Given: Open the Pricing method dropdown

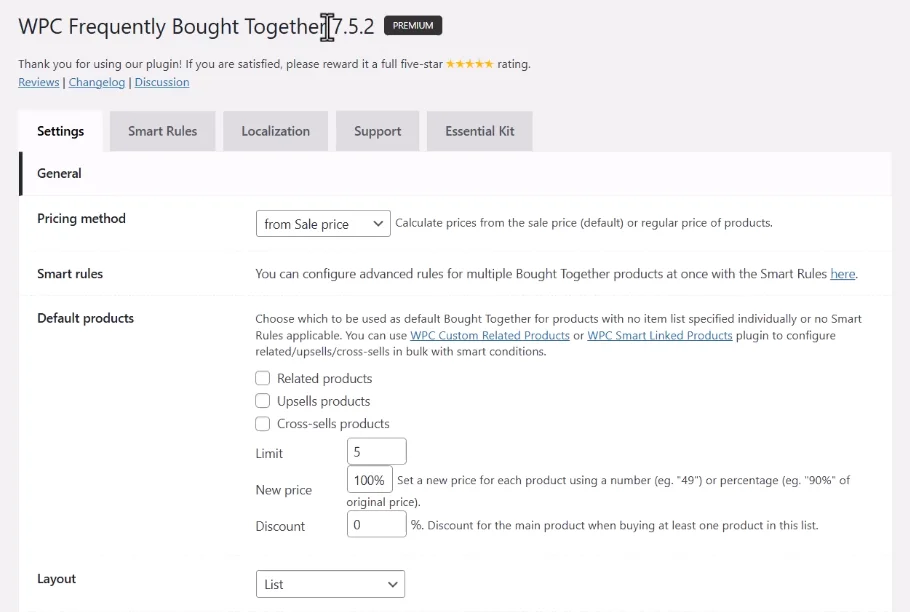Looking at the screenshot, I should (323, 224).
